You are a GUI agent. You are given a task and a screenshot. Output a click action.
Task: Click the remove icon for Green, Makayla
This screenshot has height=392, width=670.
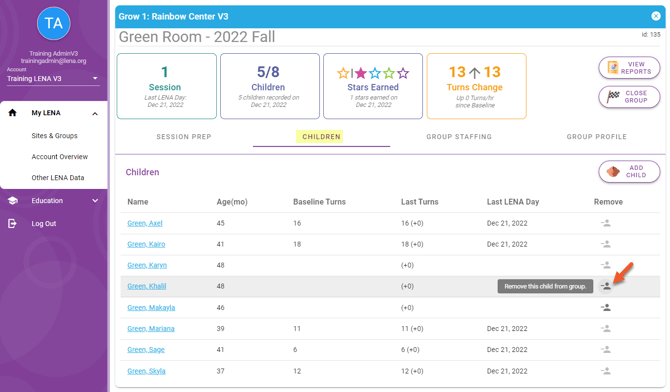point(605,307)
